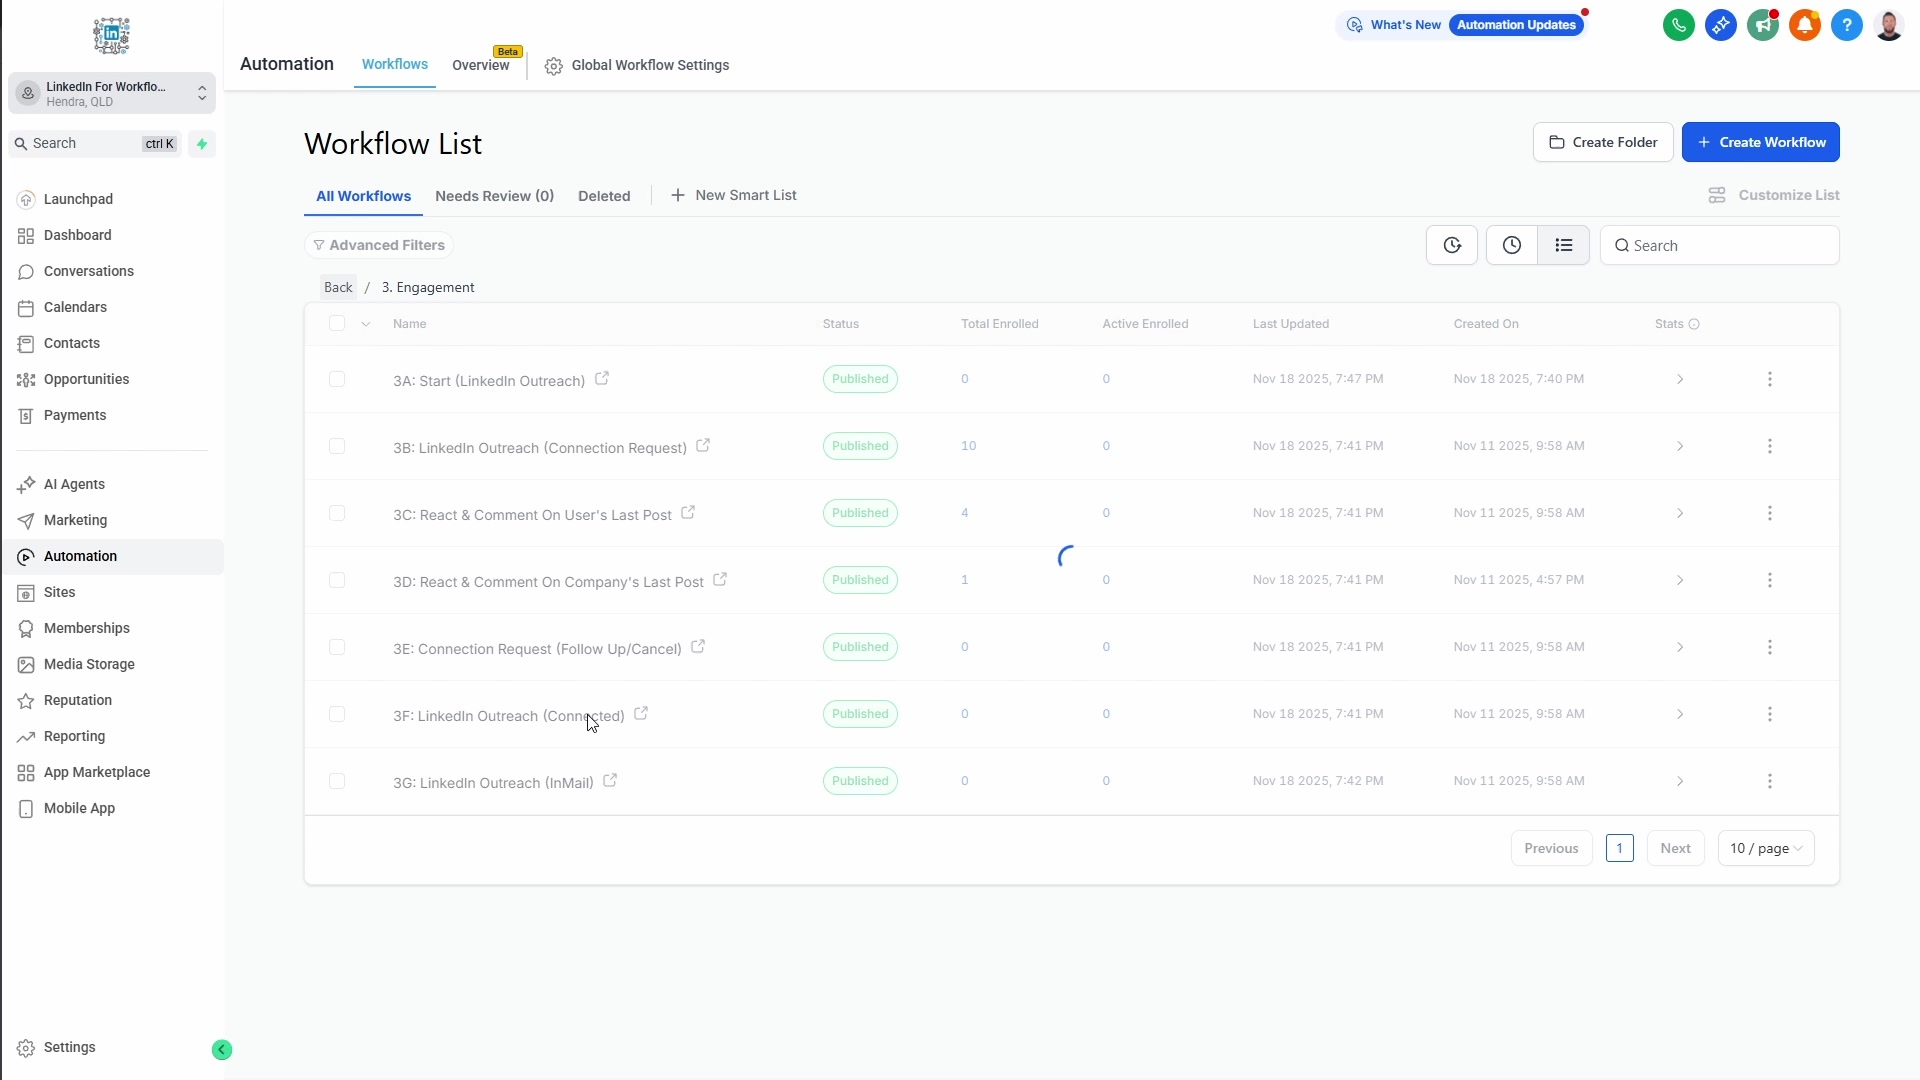
Task: Collapse sidebar with green arrow button
Action: (x=222, y=1049)
